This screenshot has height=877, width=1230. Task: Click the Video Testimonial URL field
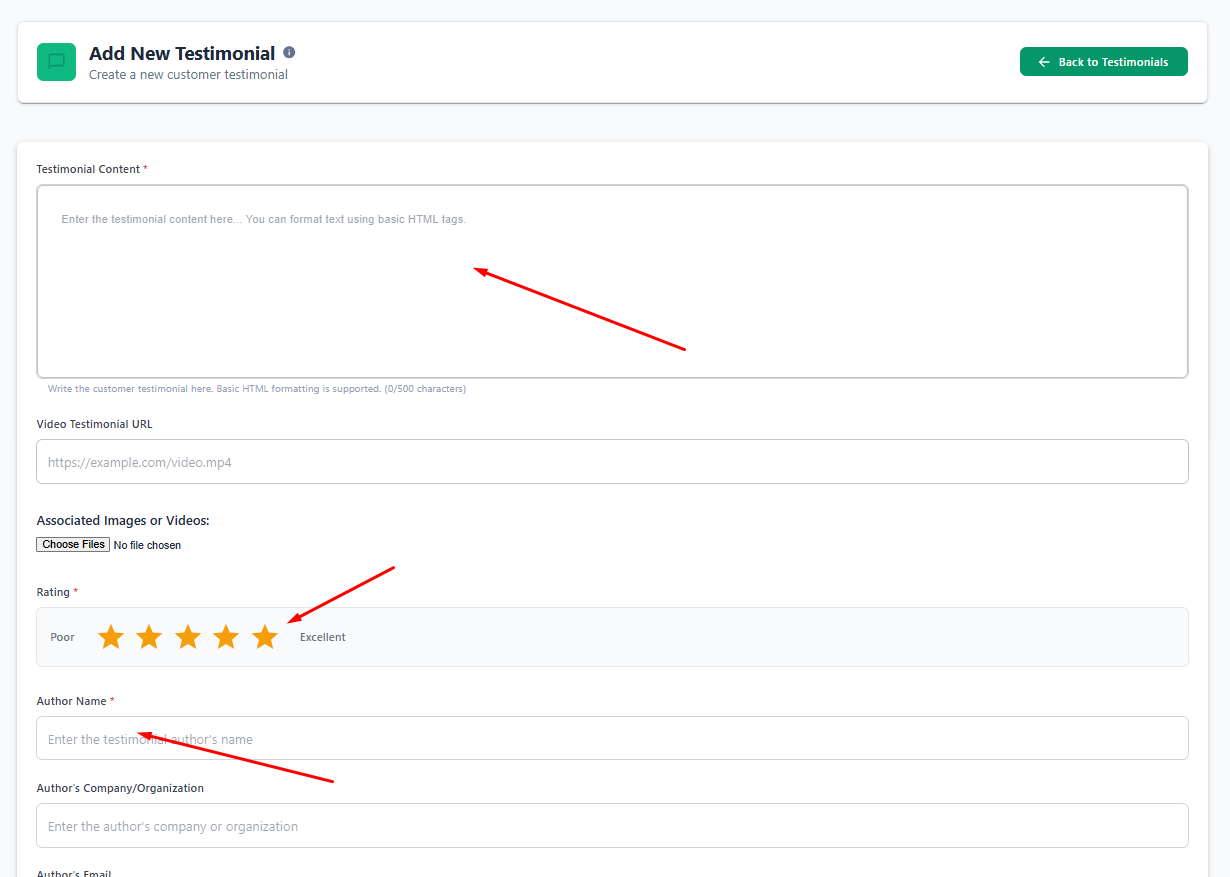pyautogui.click(x=612, y=462)
